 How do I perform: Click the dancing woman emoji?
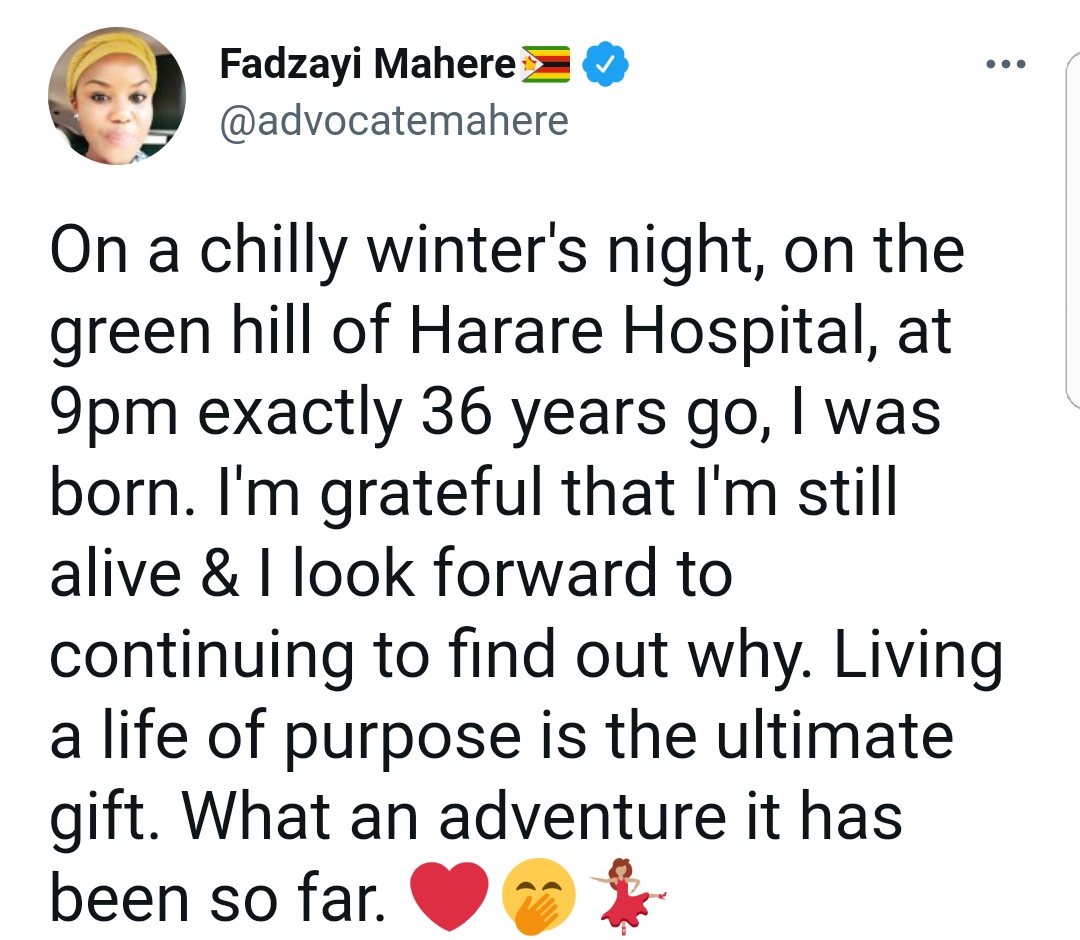tap(626, 895)
